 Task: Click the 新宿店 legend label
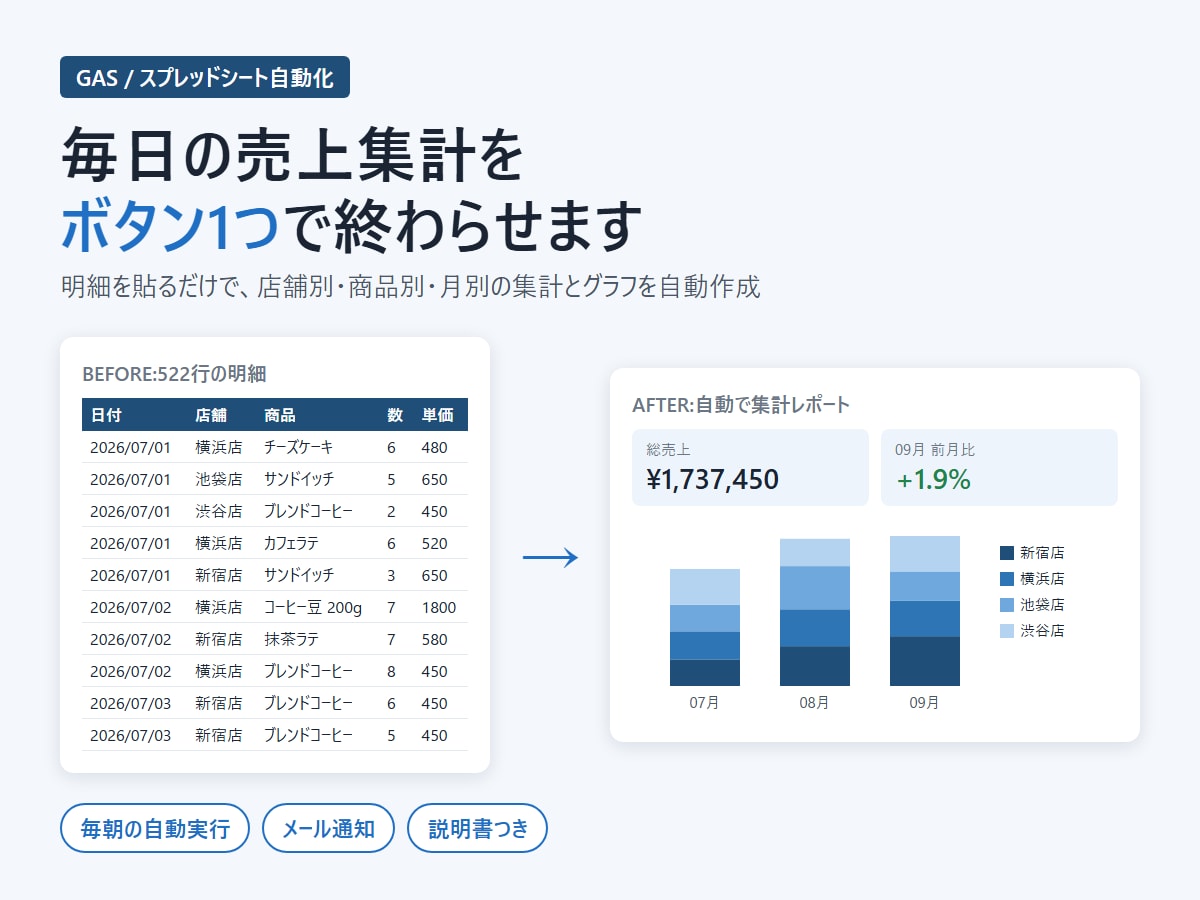pyautogui.click(x=1042, y=552)
